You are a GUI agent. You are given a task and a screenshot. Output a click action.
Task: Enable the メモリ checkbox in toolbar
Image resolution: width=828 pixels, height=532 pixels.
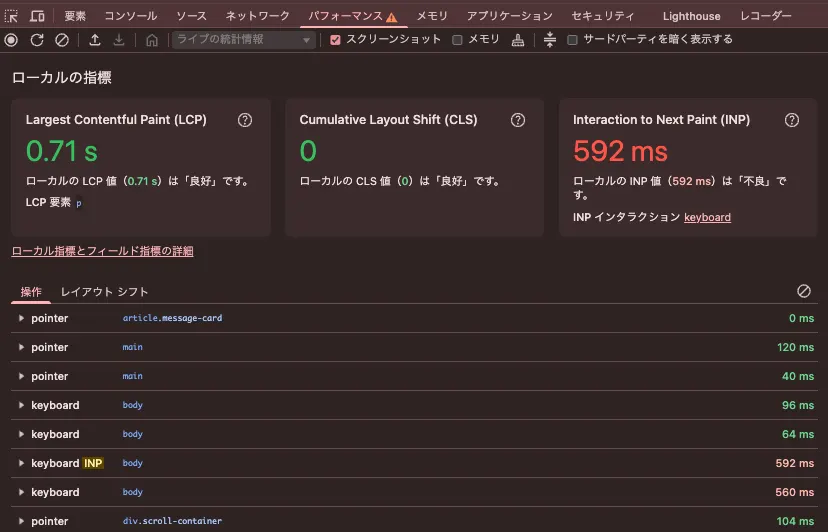[457, 40]
